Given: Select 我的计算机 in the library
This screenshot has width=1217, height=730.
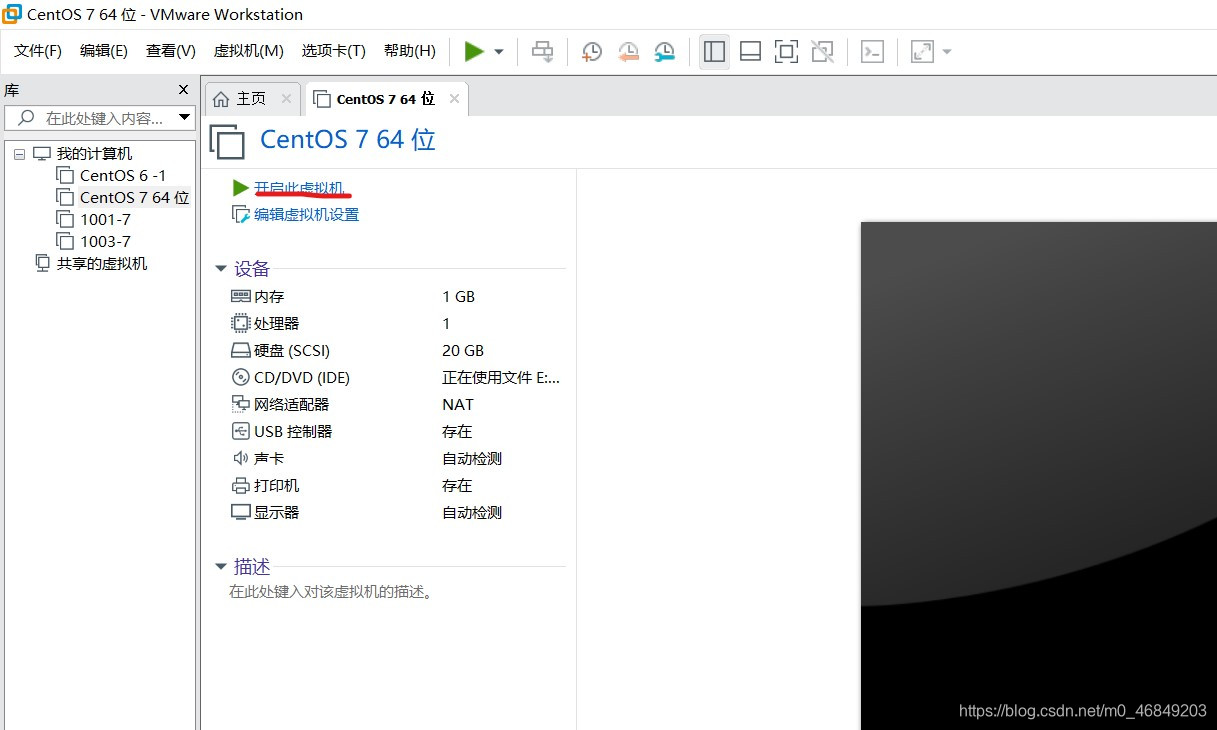Looking at the screenshot, I should (94, 154).
